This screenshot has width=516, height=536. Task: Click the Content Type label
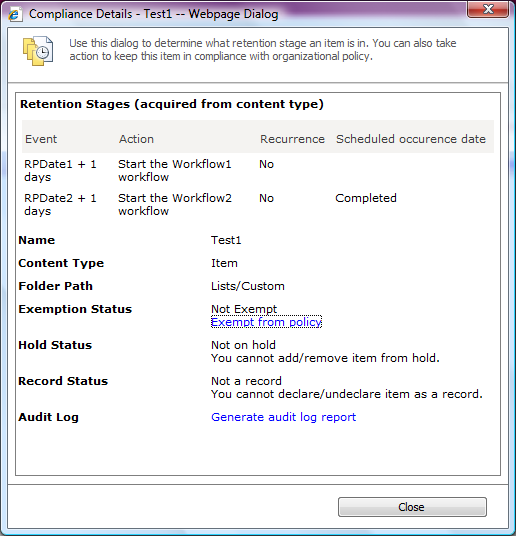click(61, 263)
